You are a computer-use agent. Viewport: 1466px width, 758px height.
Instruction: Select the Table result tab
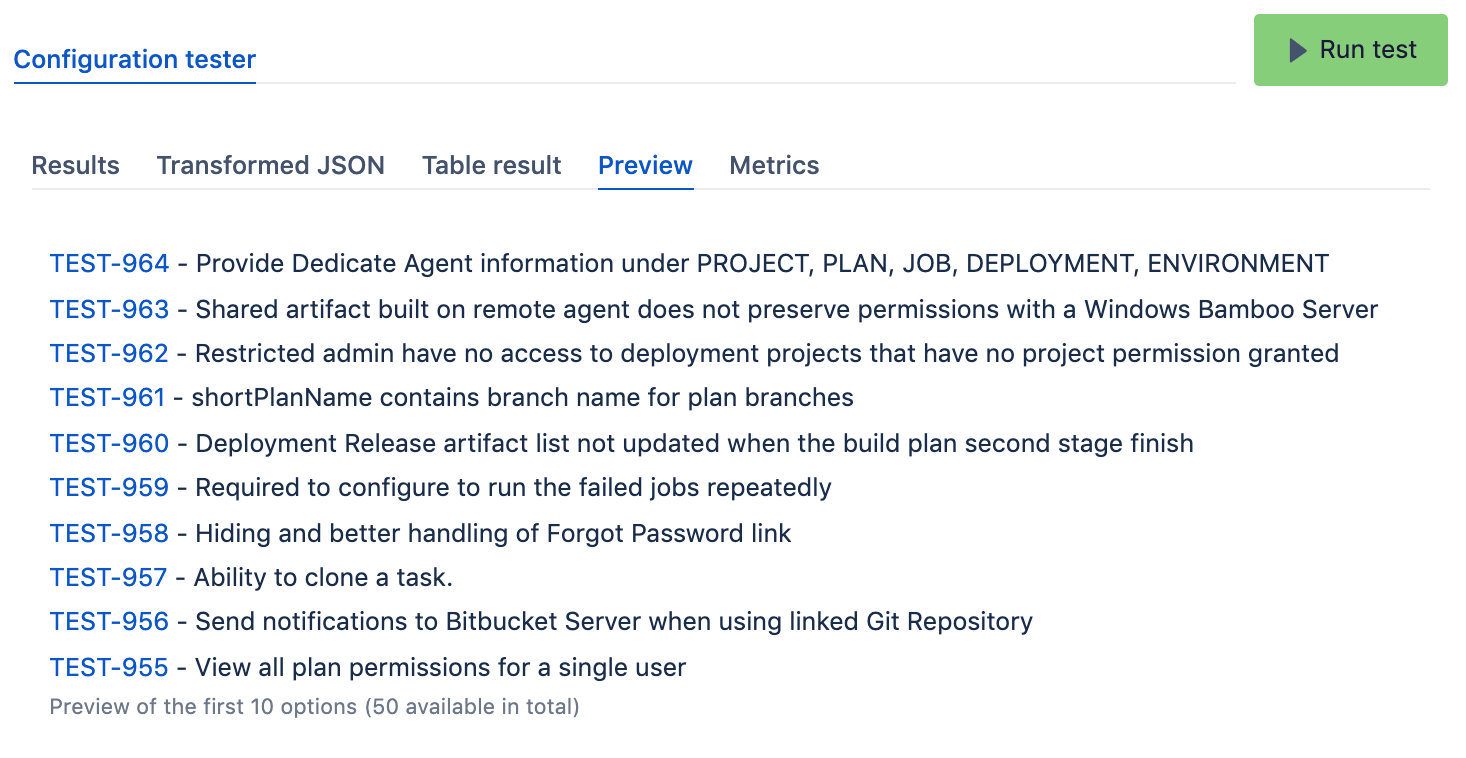[x=491, y=165]
